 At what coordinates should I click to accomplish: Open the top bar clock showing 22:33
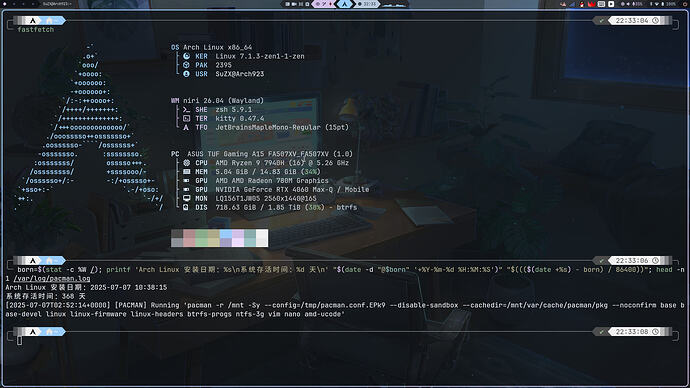(367, 4)
